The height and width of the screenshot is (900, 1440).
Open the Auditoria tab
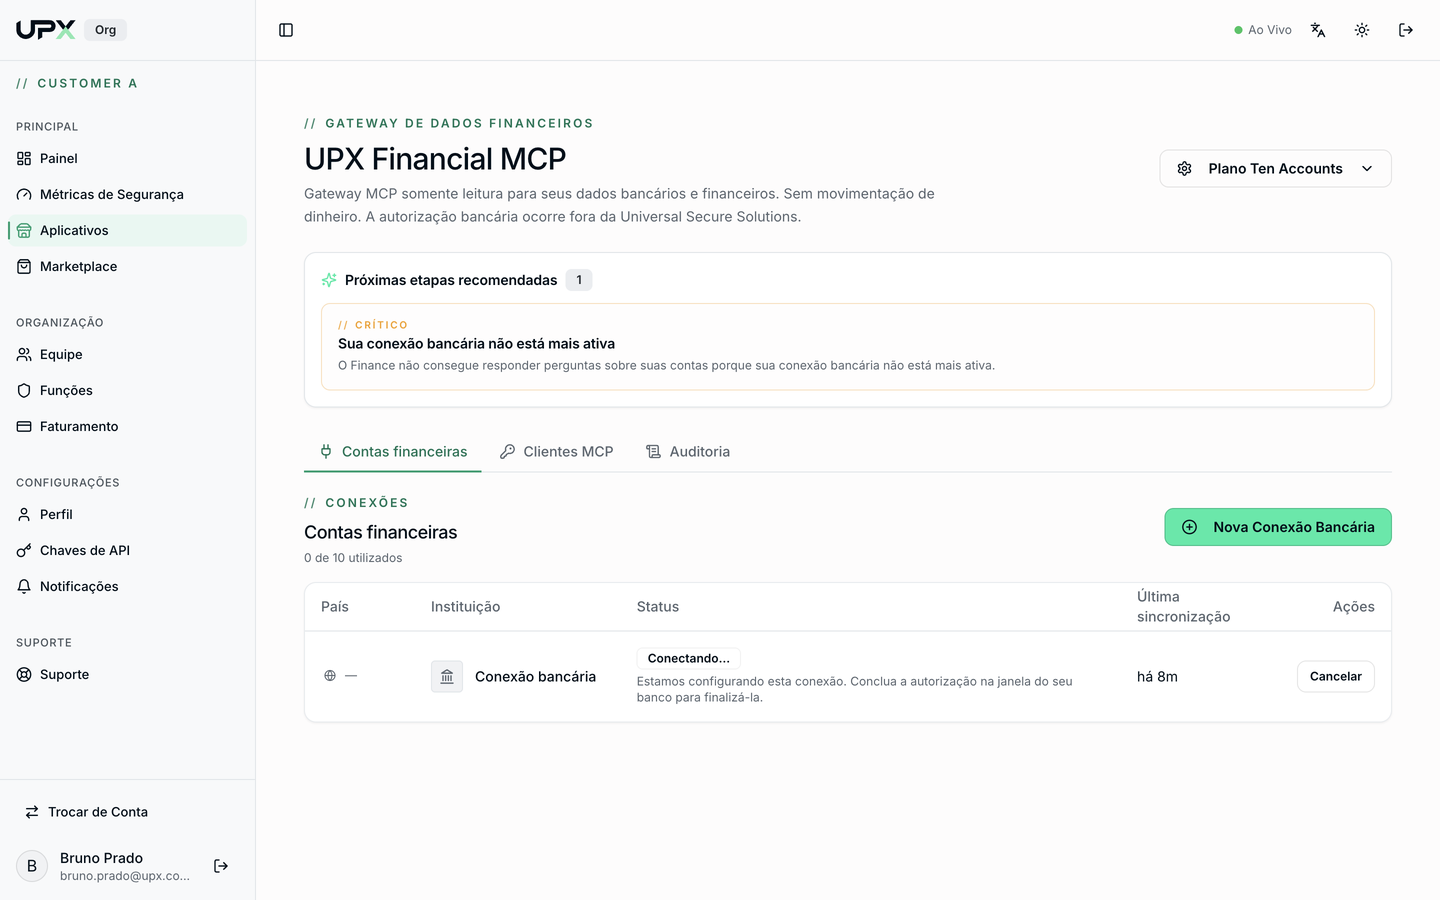(687, 452)
